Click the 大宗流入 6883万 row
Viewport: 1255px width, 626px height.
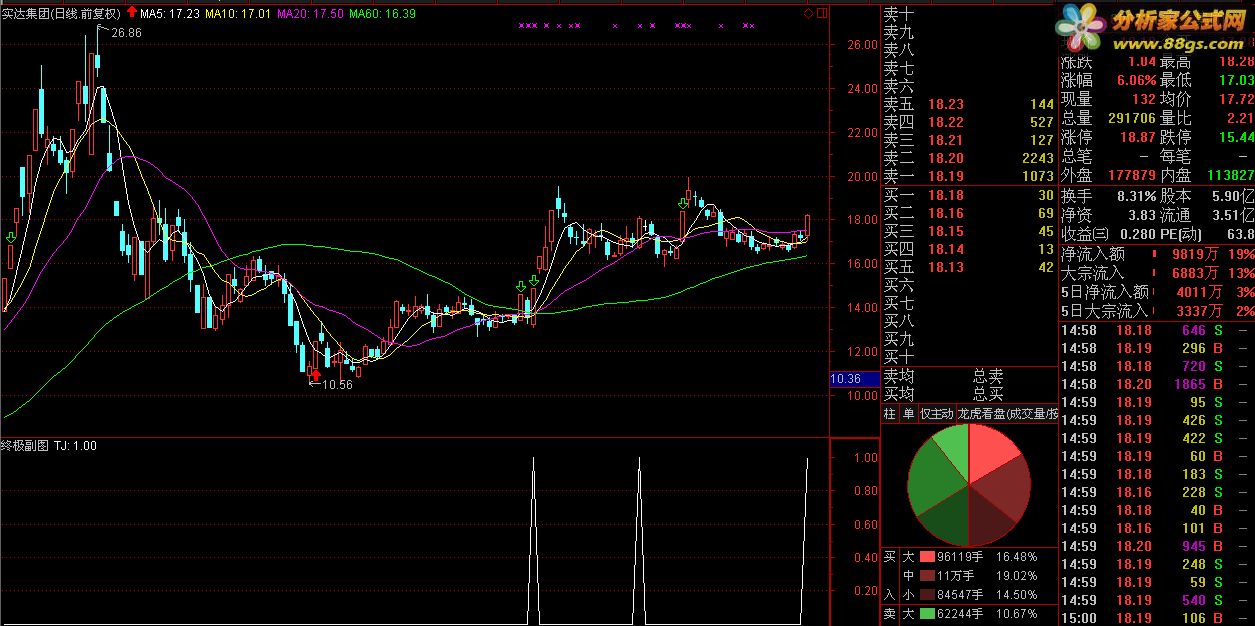(1157, 273)
